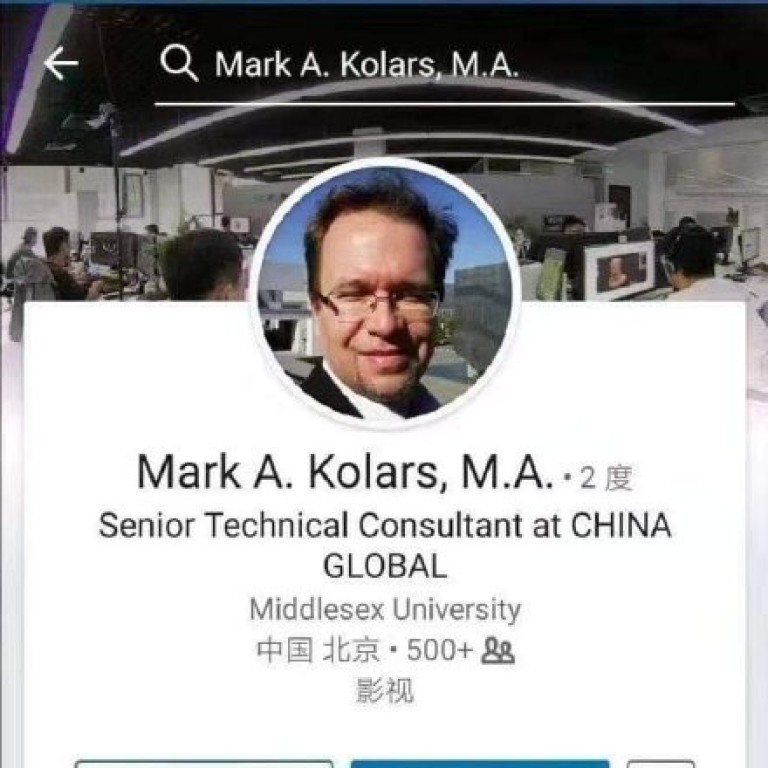View the 500+ connections count
768x768 pixels.
tap(439, 650)
